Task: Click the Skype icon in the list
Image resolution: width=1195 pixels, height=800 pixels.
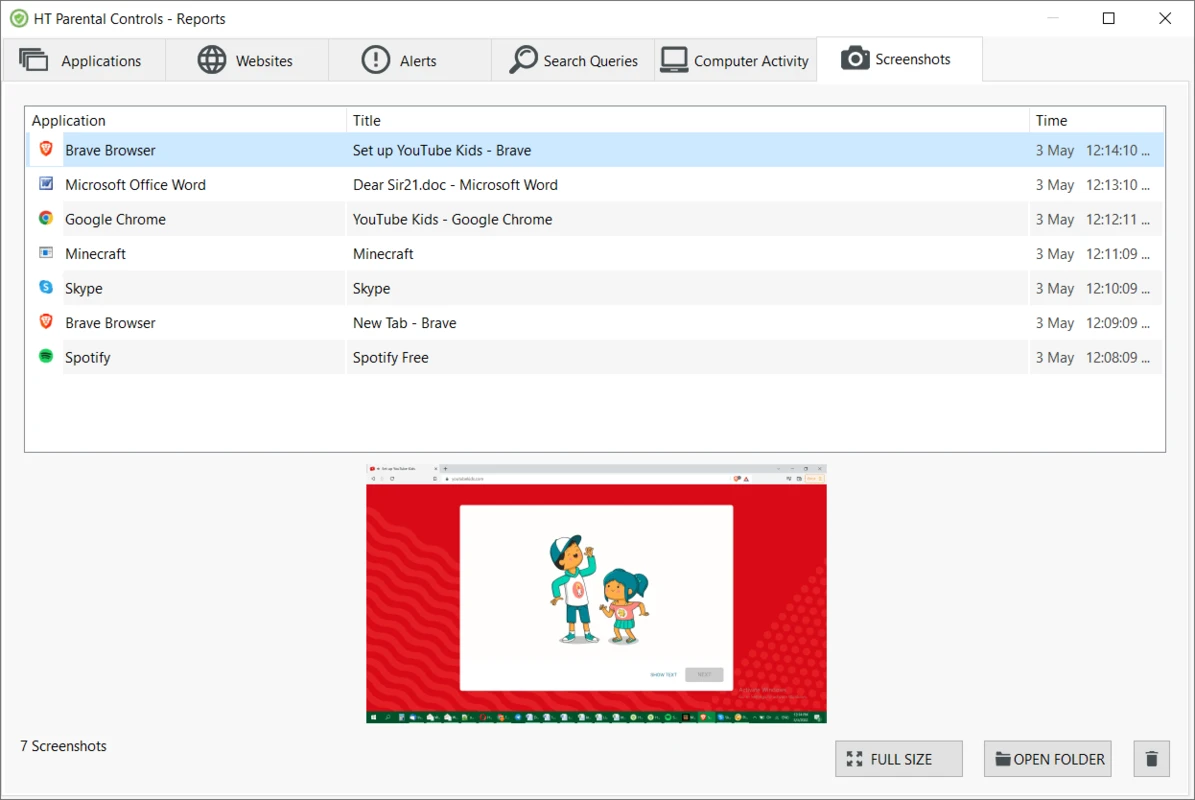Action: [46, 287]
